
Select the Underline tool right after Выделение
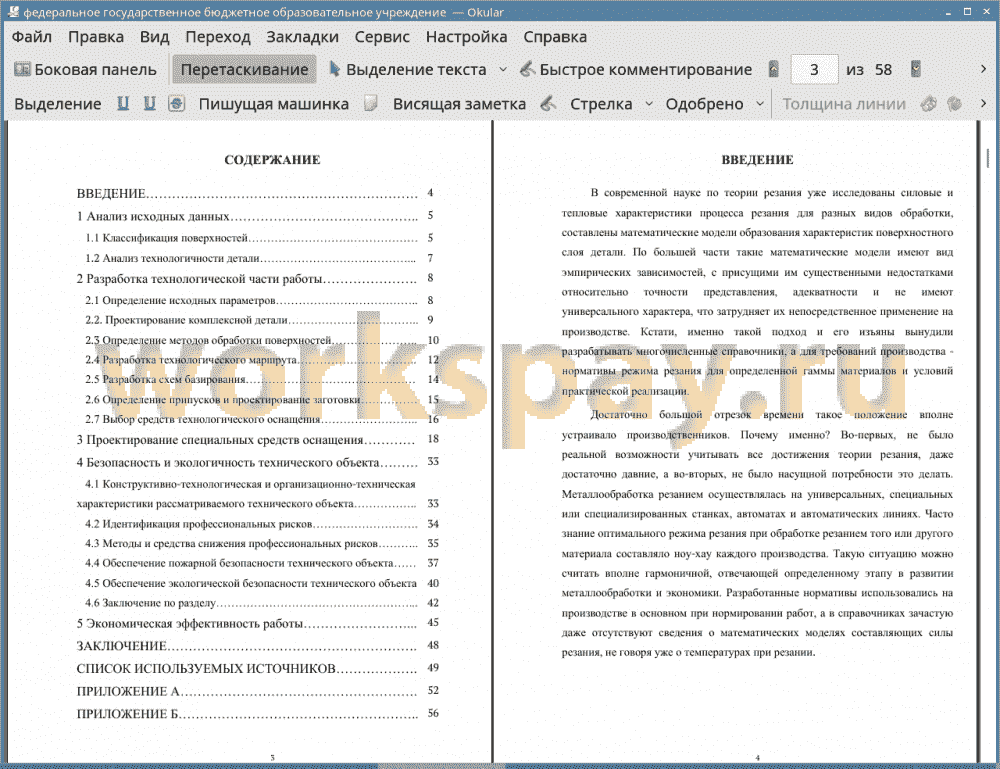[x=123, y=104]
